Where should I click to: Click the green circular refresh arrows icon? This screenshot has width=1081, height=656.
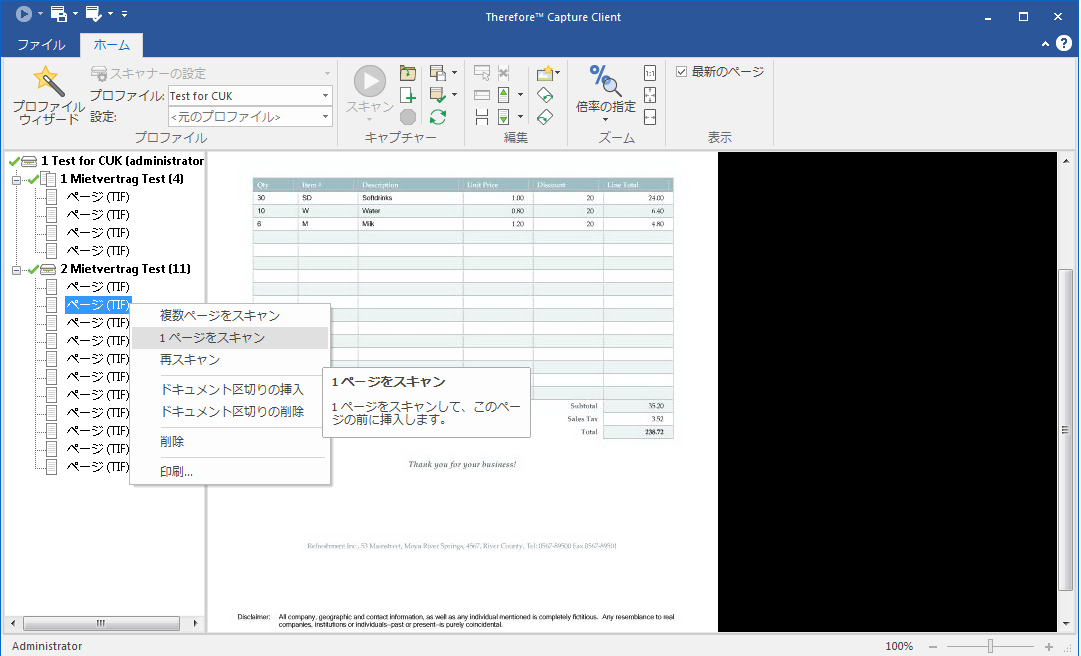(x=438, y=117)
